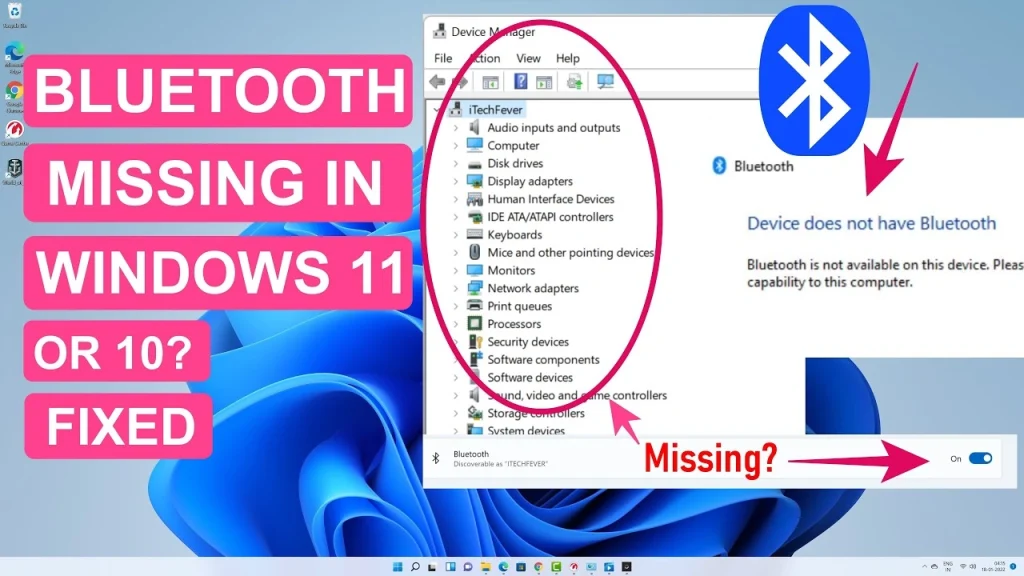The height and width of the screenshot is (576, 1024).
Task: Select Mice and other pointing devices
Action: [570, 253]
